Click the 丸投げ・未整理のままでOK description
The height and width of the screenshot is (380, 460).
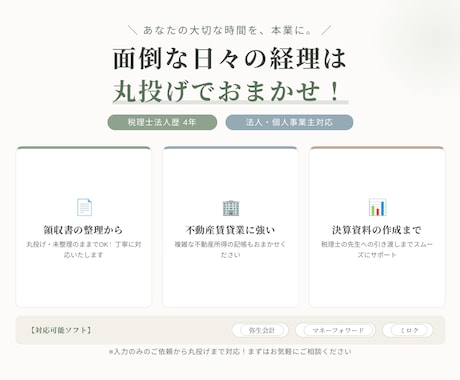coord(84,249)
